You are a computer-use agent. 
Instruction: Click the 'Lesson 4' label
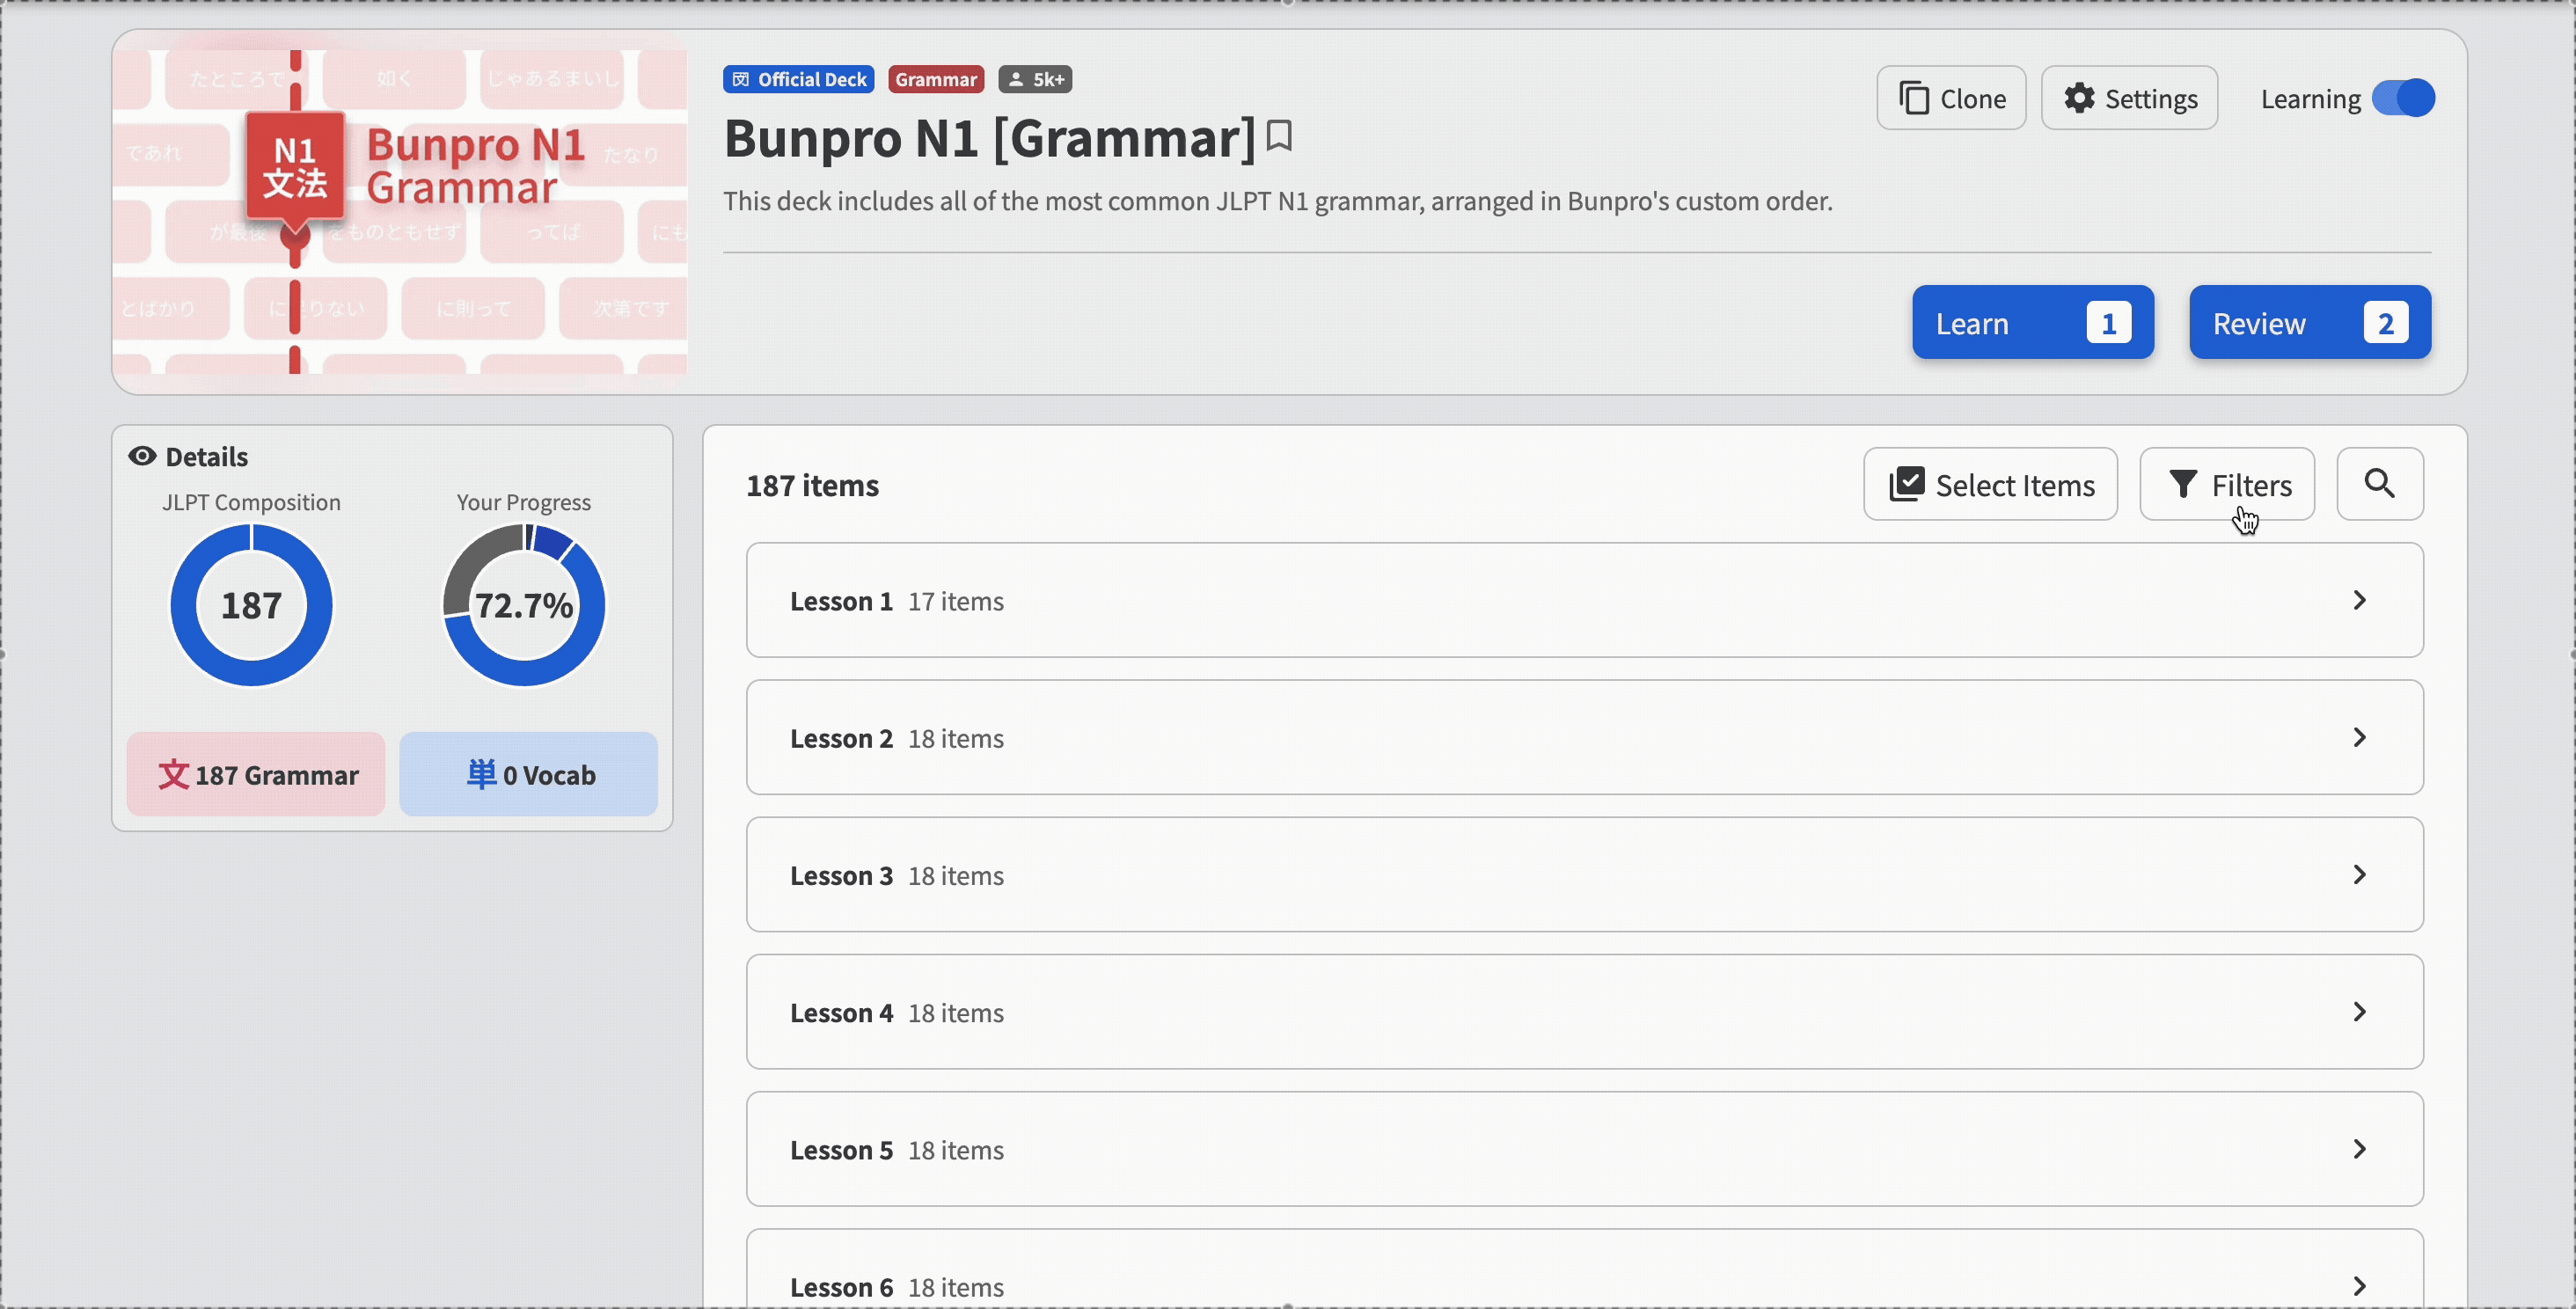click(x=841, y=1012)
